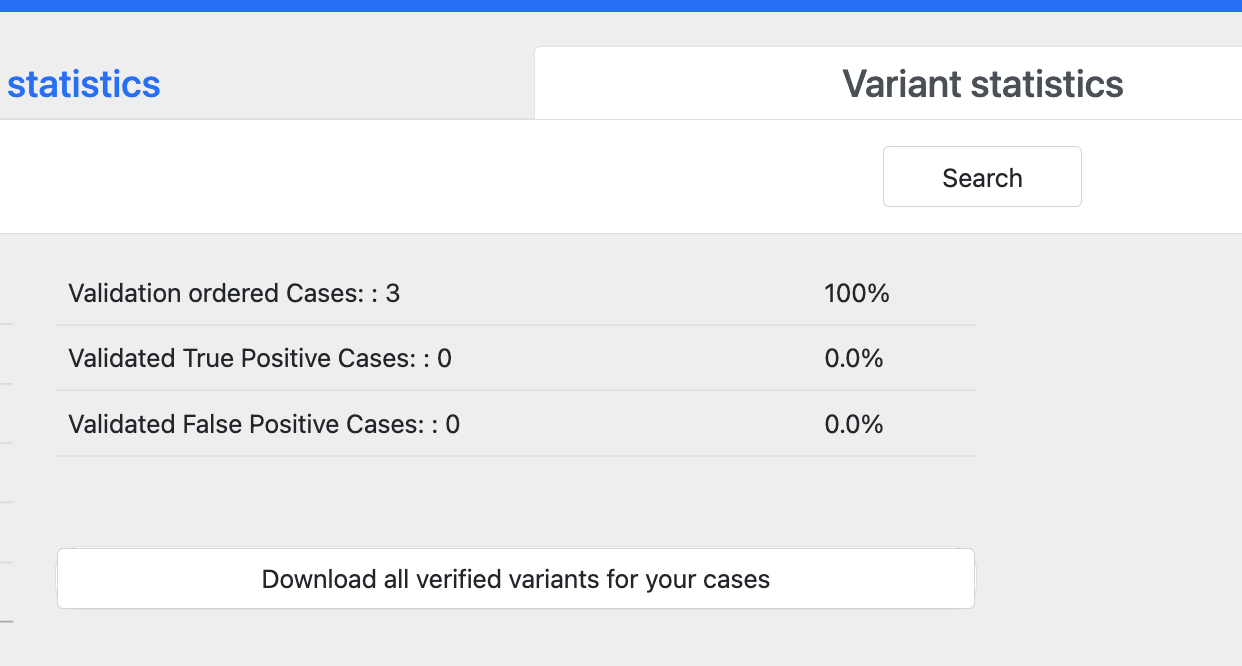The height and width of the screenshot is (666, 1242).
Task: Click the 0.0% value for True Positive Cases
Action: (x=853, y=358)
